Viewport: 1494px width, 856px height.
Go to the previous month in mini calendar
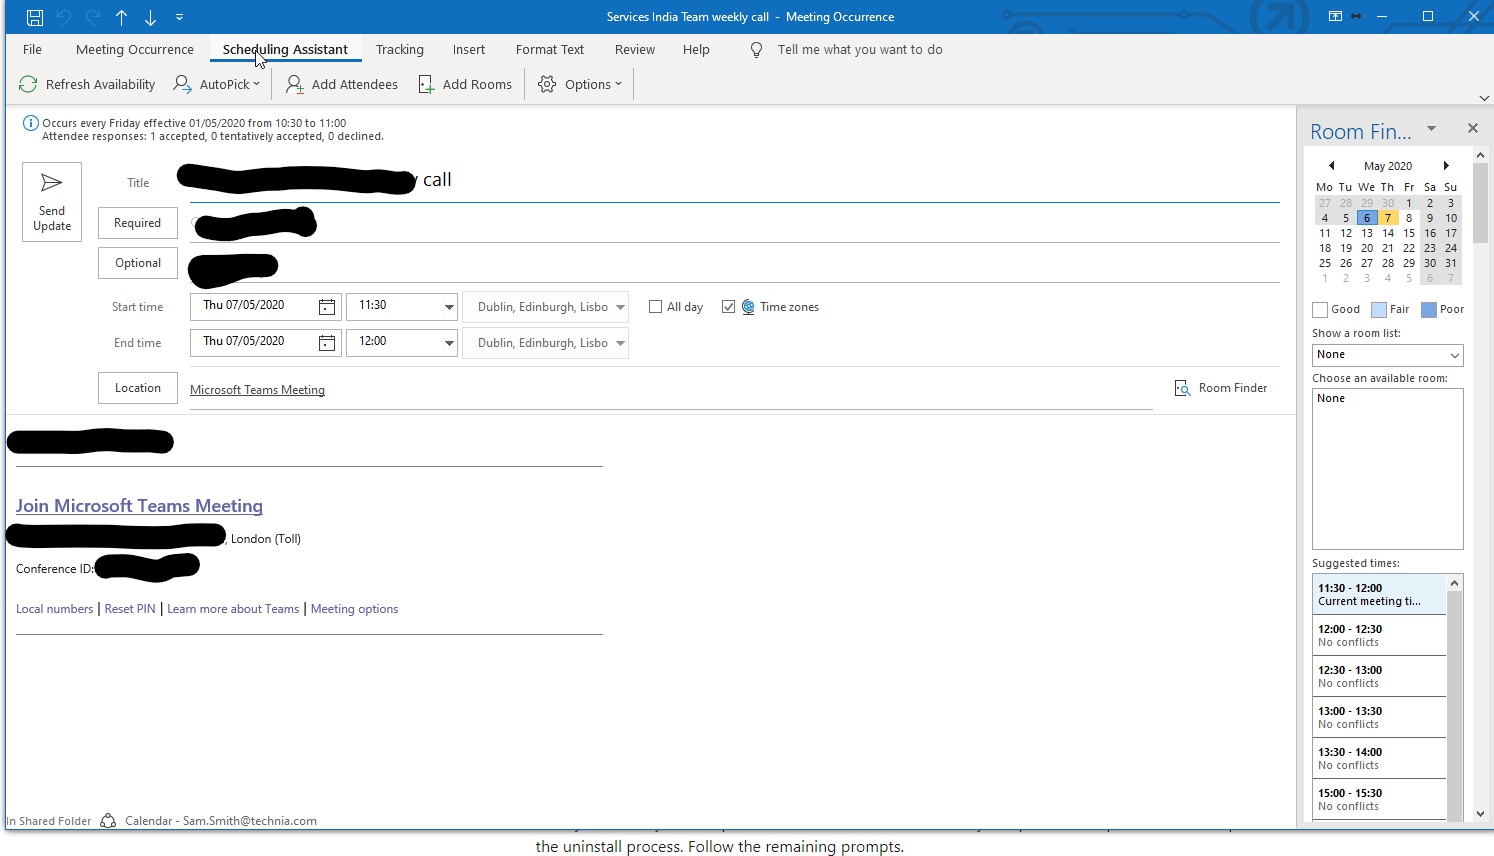point(1331,166)
